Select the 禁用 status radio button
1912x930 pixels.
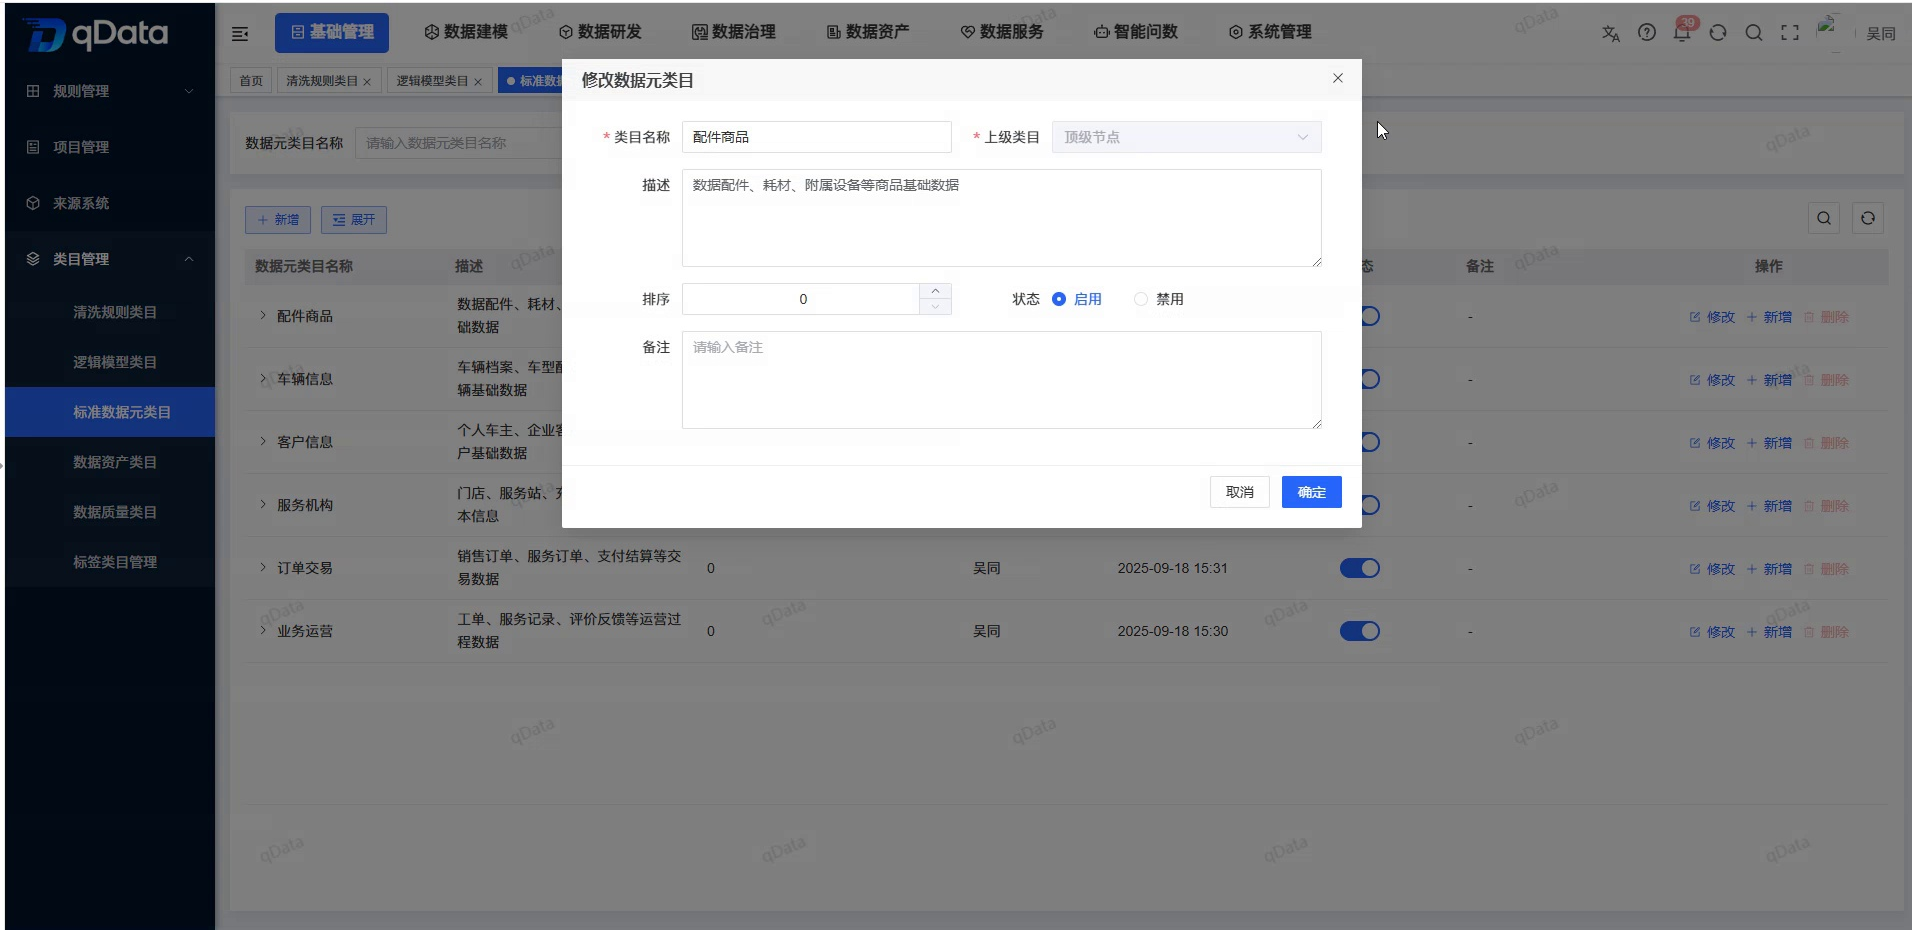(x=1141, y=299)
